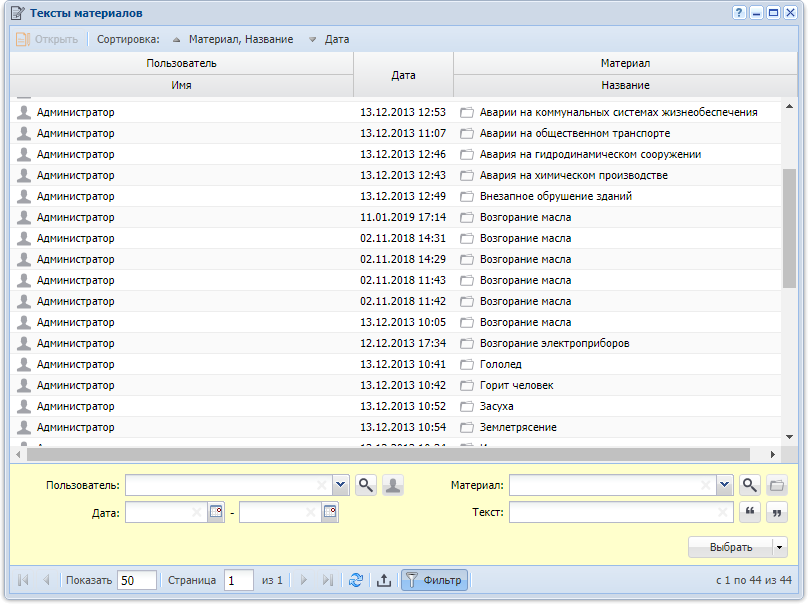Go to the previous page

click(46, 580)
